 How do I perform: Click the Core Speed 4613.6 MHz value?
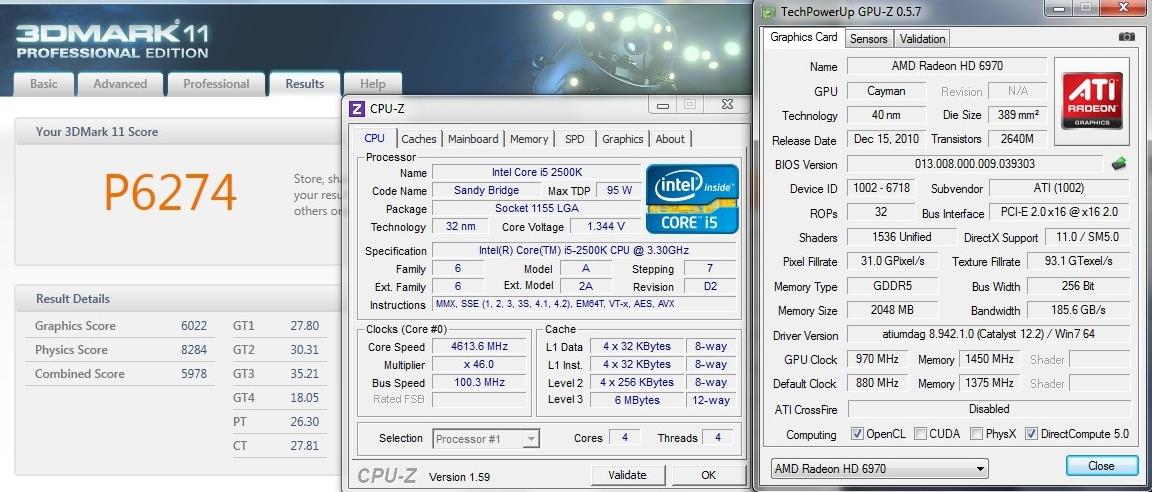[479, 347]
